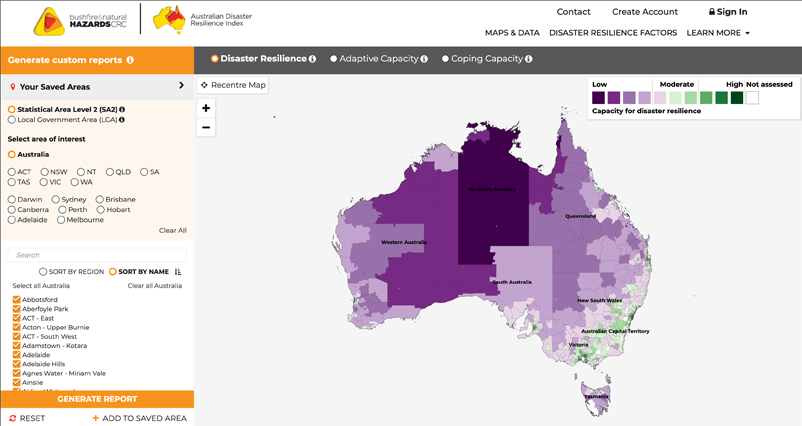Click info icon next to Adaptive Capacity

coord(424,59)
